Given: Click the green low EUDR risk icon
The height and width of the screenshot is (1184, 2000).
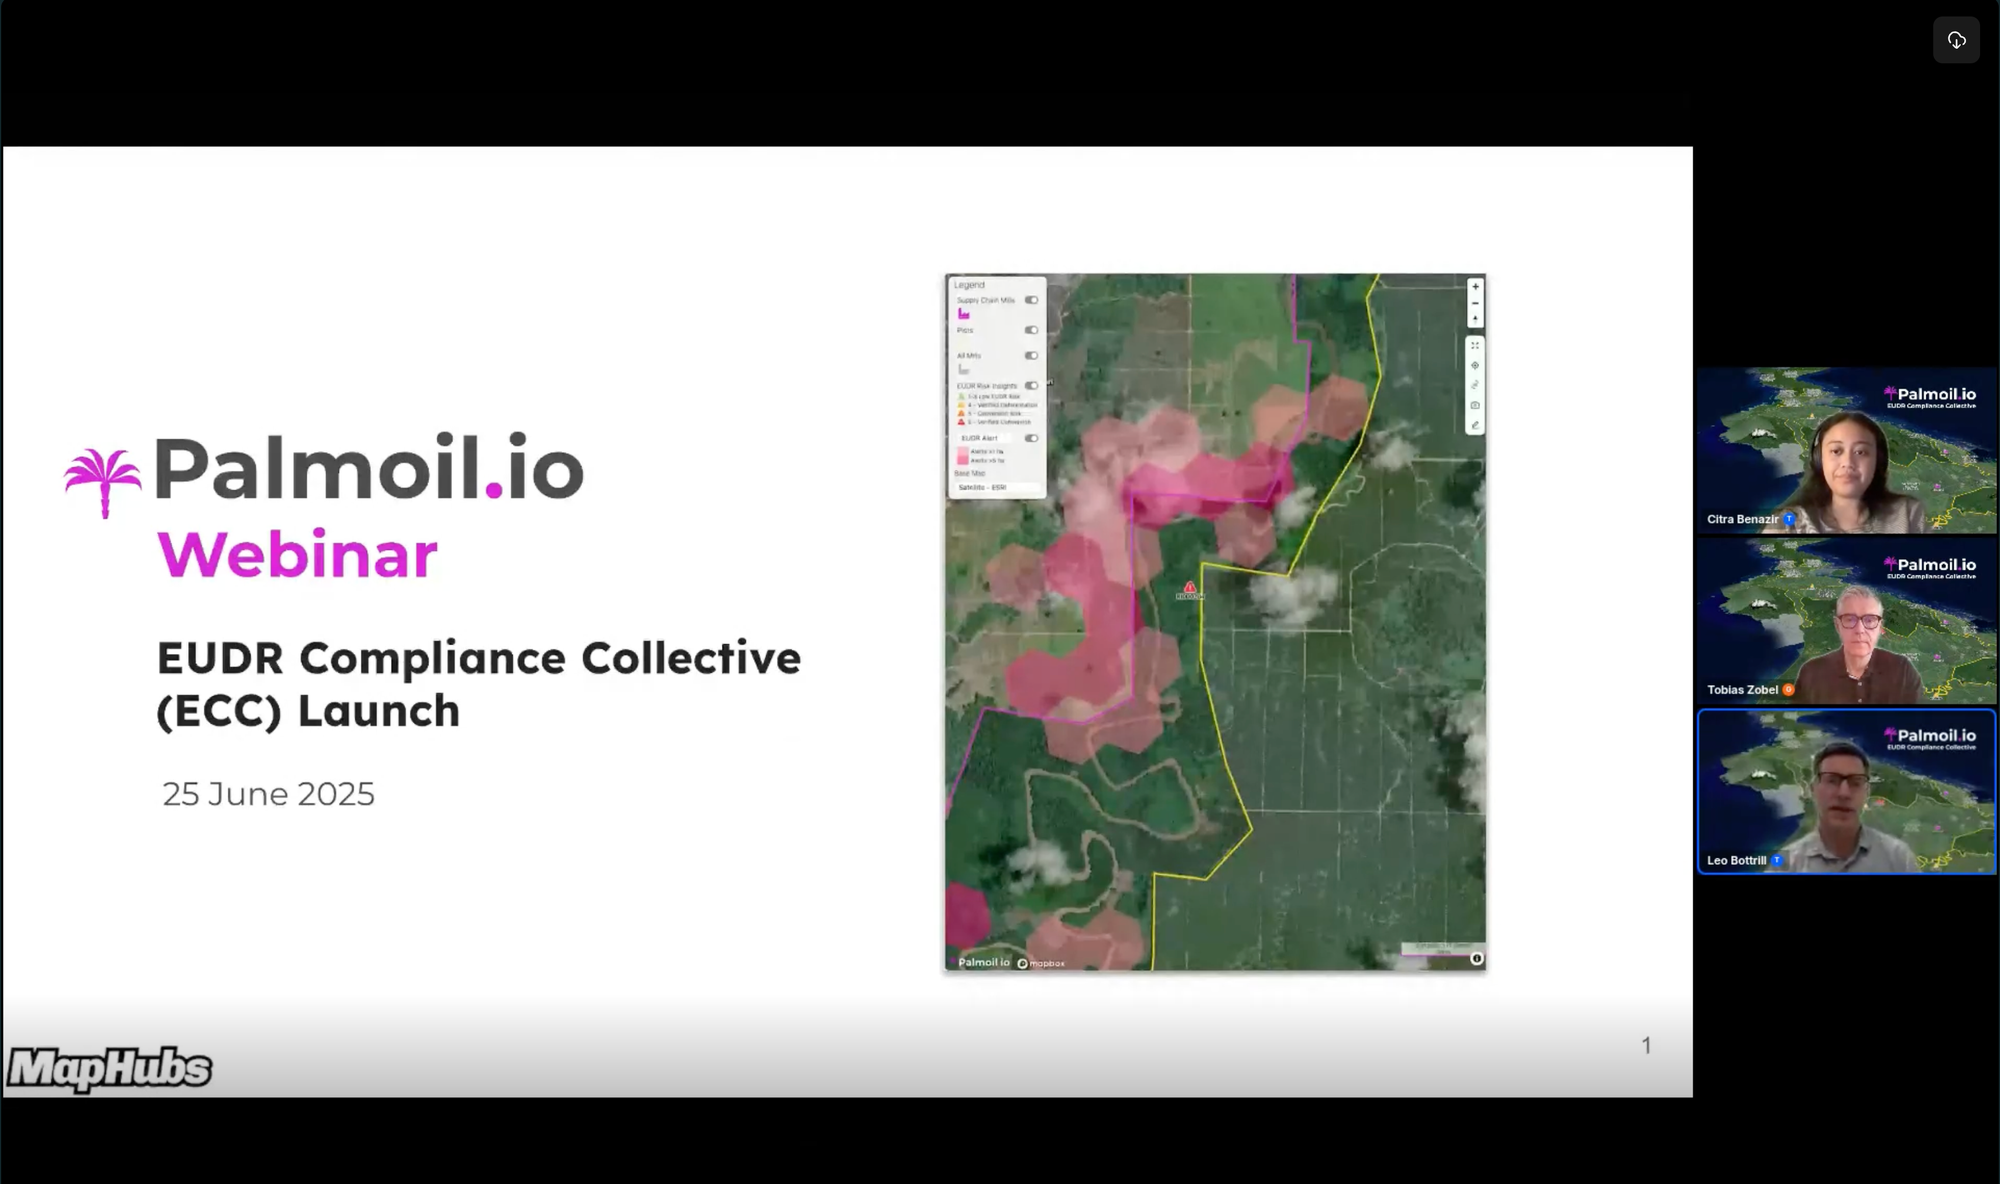Looking at the screenshot, I should pos(961,396).
